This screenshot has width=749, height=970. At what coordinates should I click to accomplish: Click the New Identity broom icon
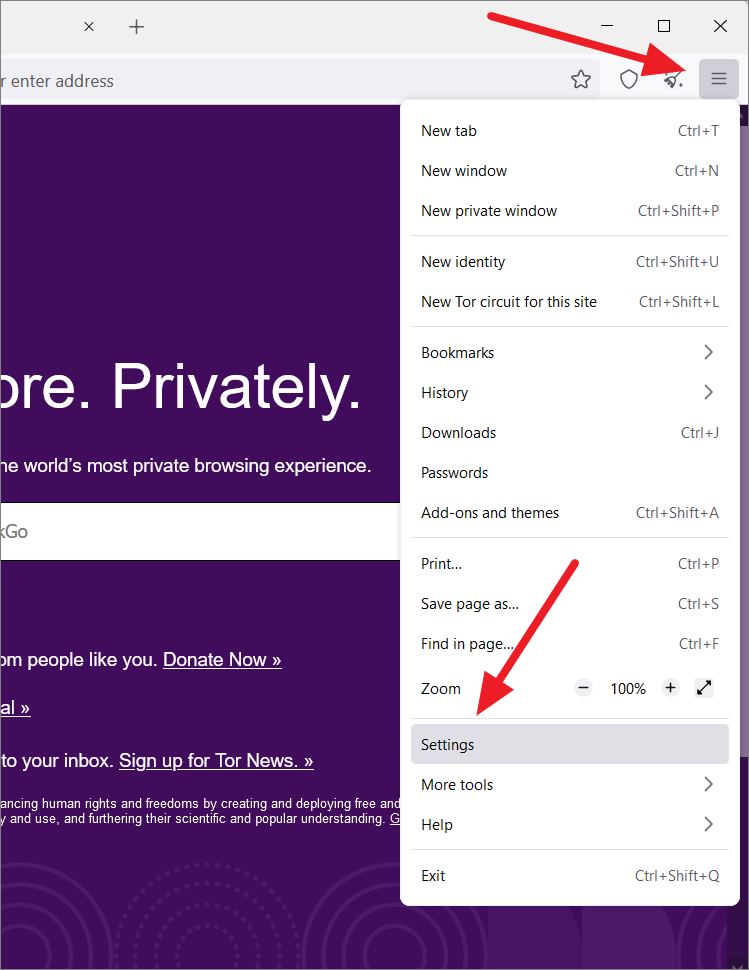tap(674, 79)
